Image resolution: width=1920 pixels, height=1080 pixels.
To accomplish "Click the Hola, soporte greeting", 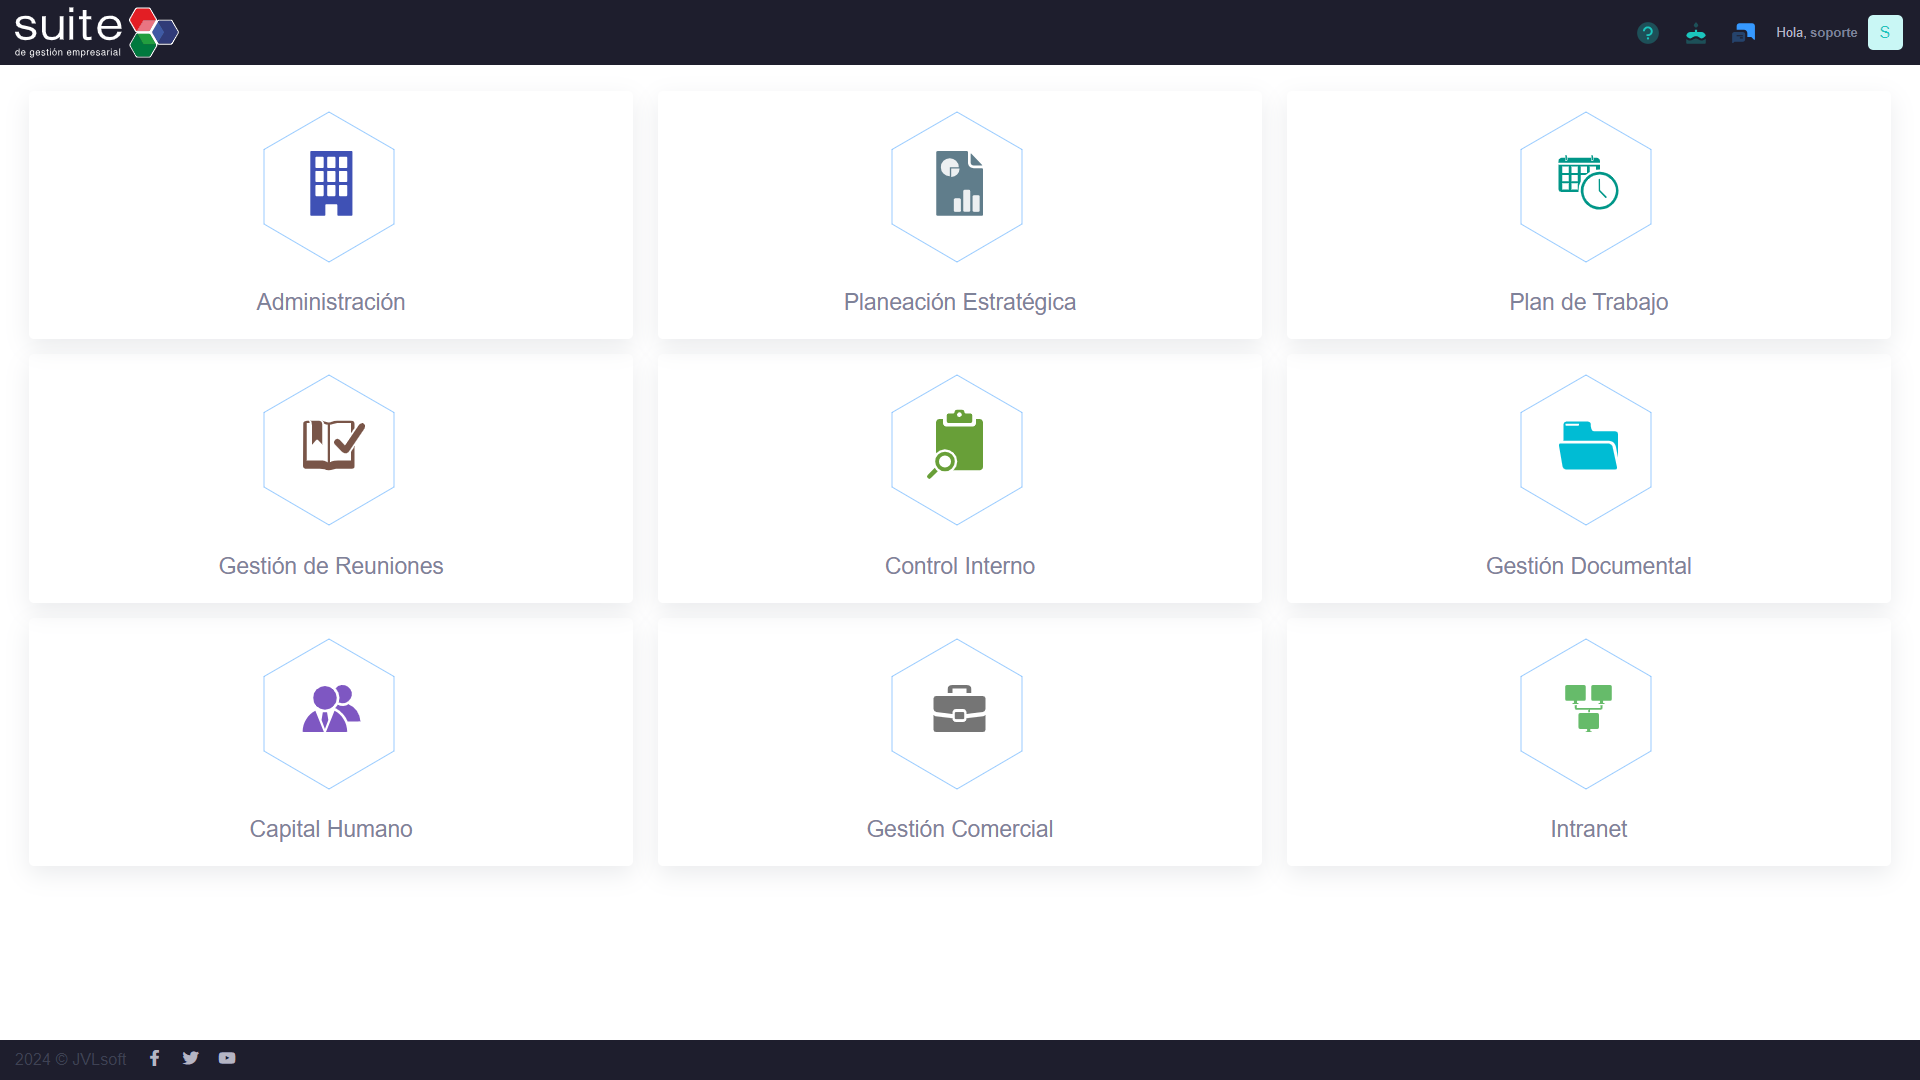I will point(1817,33).
